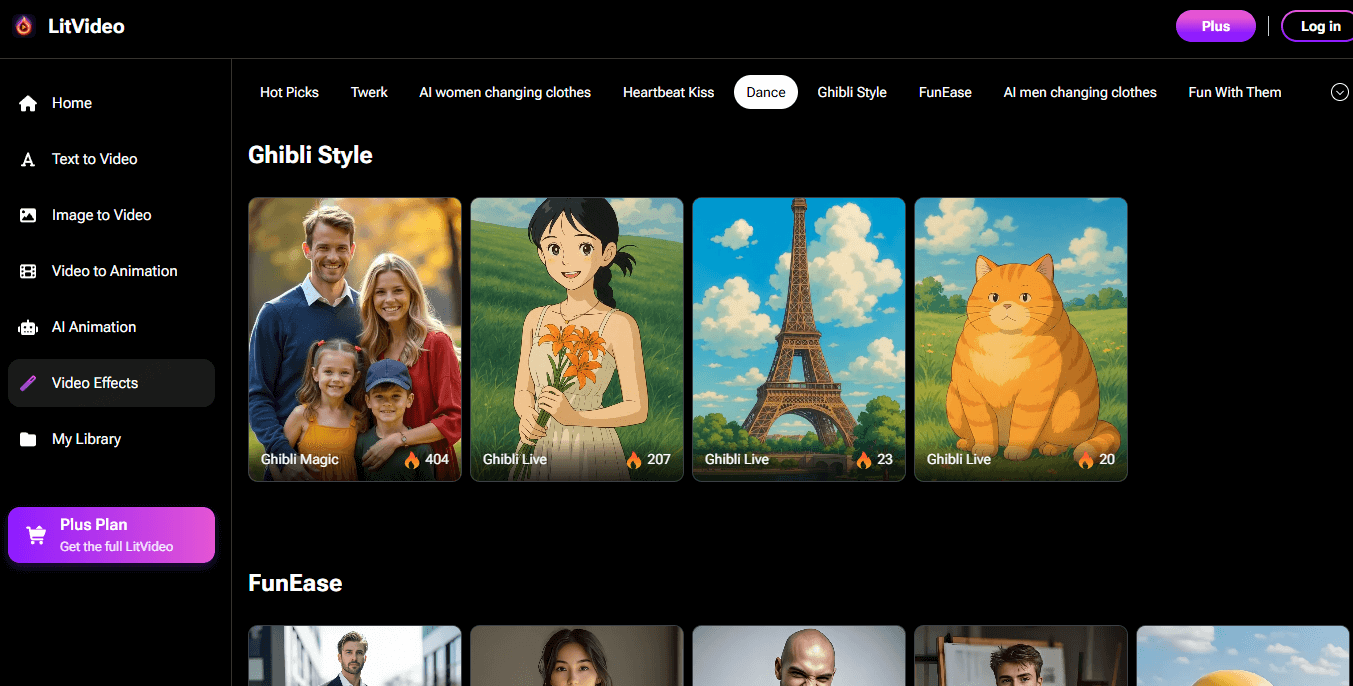This screenshot has height=686, width=1353.
Task: Open the Plus Plan upgrade banner
Action: 111,535
